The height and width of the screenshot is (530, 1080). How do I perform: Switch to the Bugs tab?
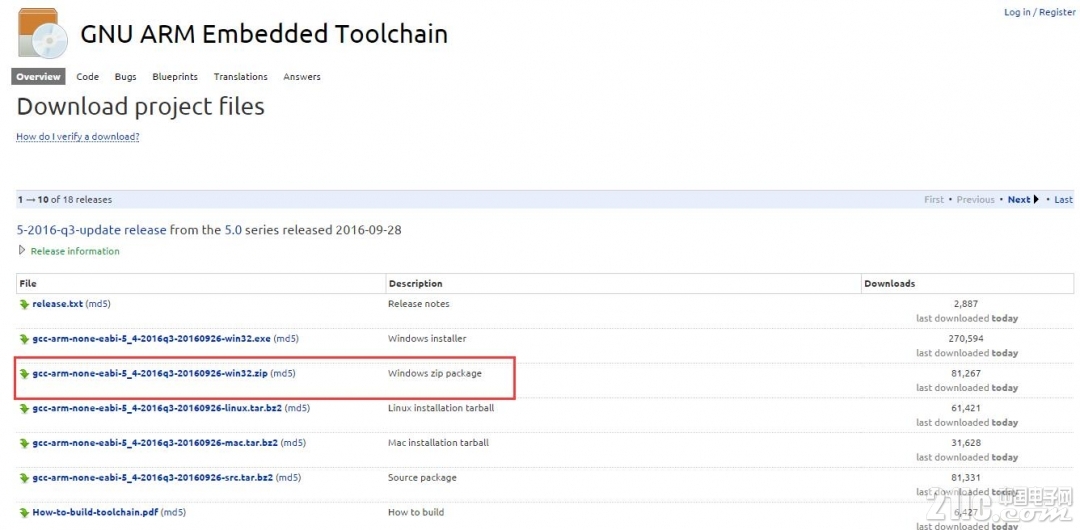[125, 77]
